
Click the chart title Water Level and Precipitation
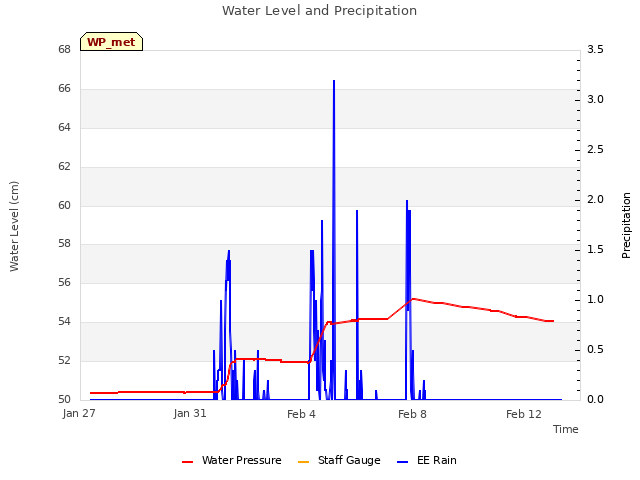pyautogui.click(x=320, y=11)
